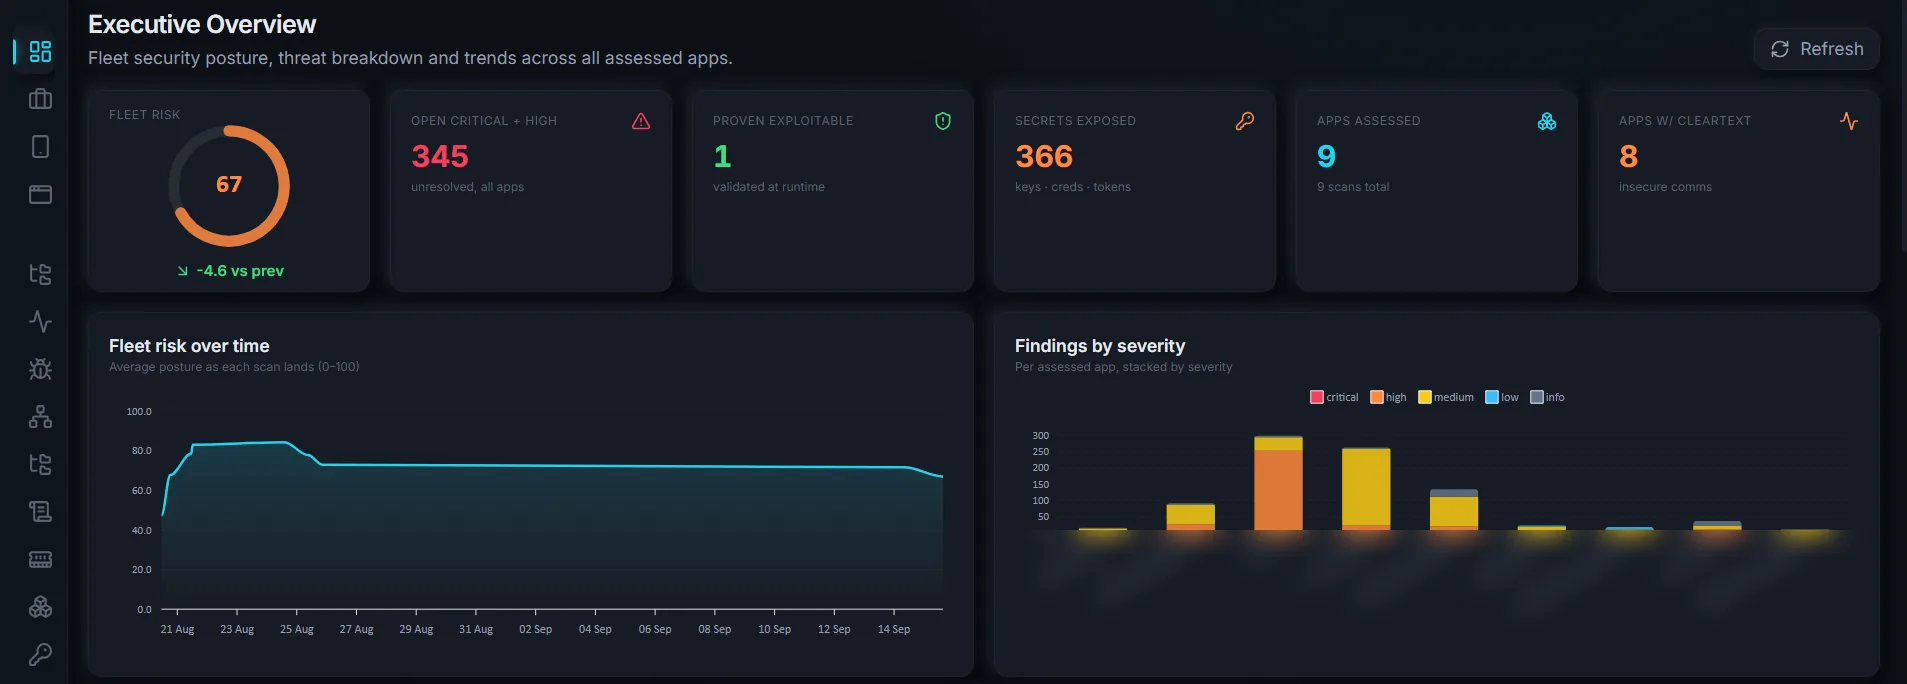The width and height of the screenshot is (1907, 684).
Task: Open the stacked cubes icon in sidebar
Action: point(40,607)
